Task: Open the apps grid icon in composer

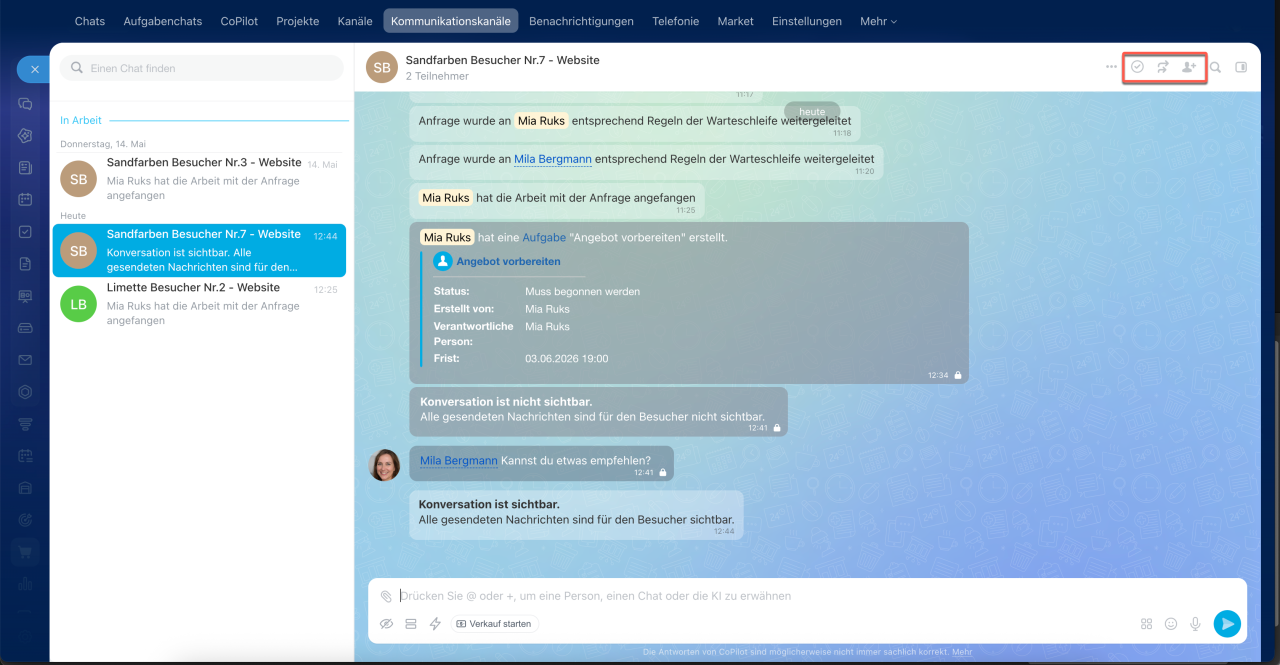Action: pos(1147,624)
